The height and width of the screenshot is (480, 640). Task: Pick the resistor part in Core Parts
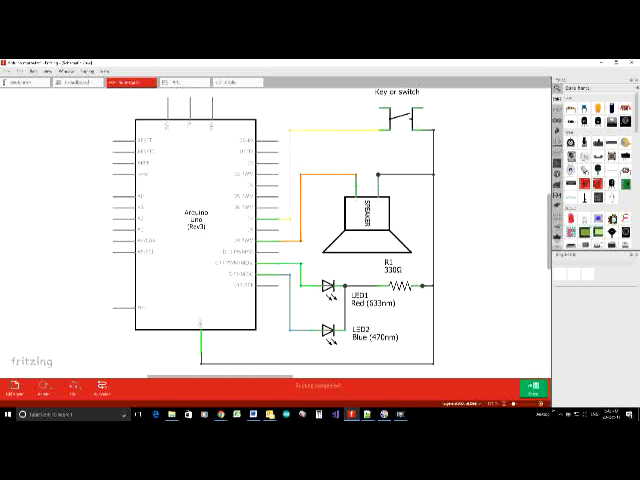coord(571,109)
